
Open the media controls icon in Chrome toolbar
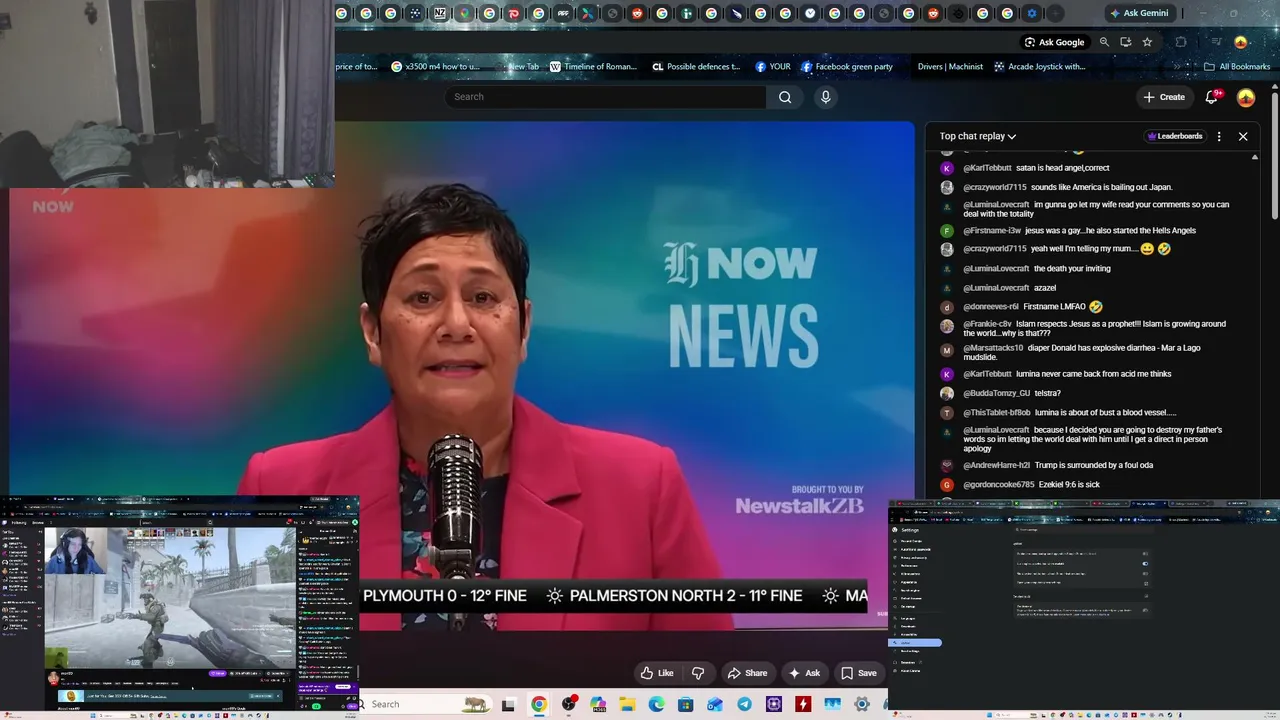coord(1217,42)
